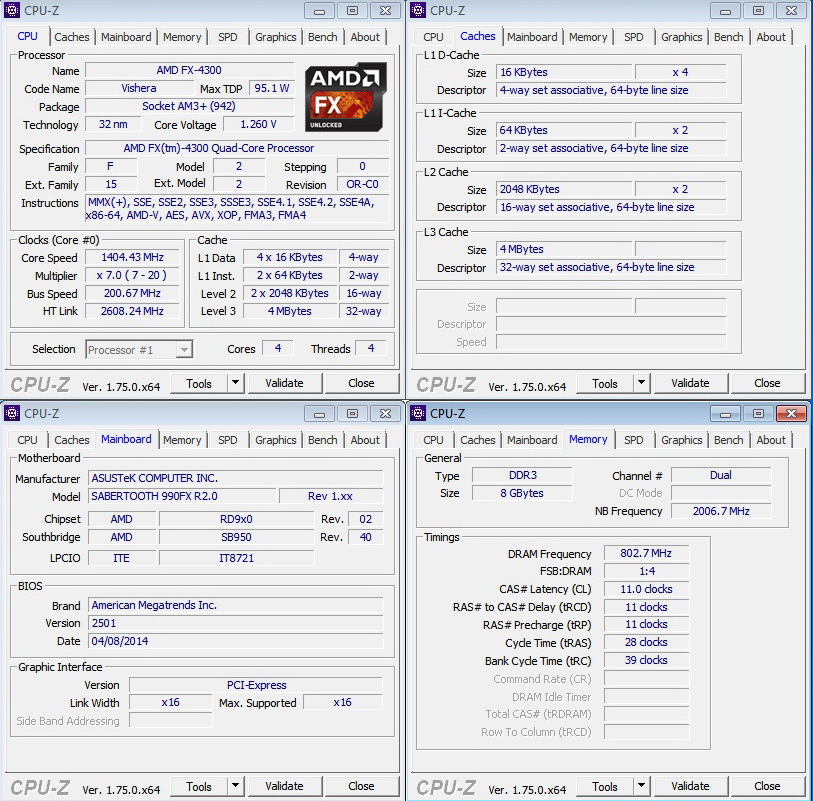813x801 pixels.
Task: Select Memory tab in Caches window
Action: pos(588,37)
